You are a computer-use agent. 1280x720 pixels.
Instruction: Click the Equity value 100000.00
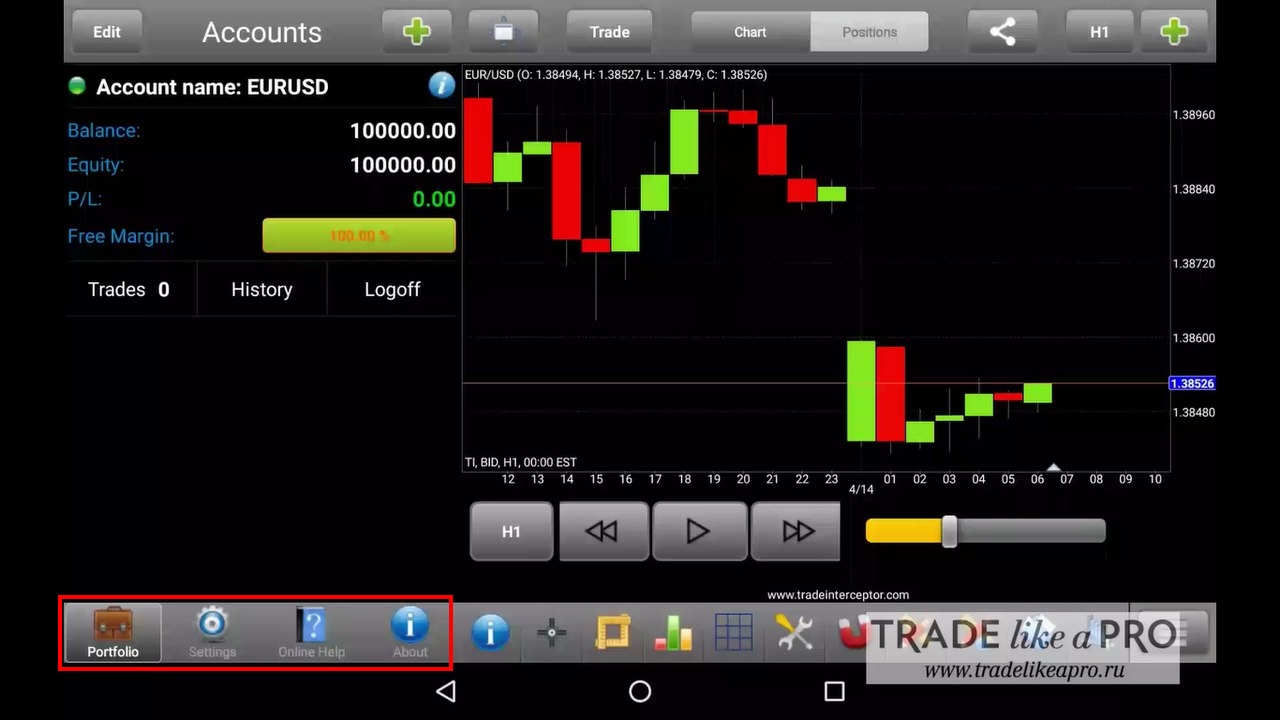coord(402,165)
